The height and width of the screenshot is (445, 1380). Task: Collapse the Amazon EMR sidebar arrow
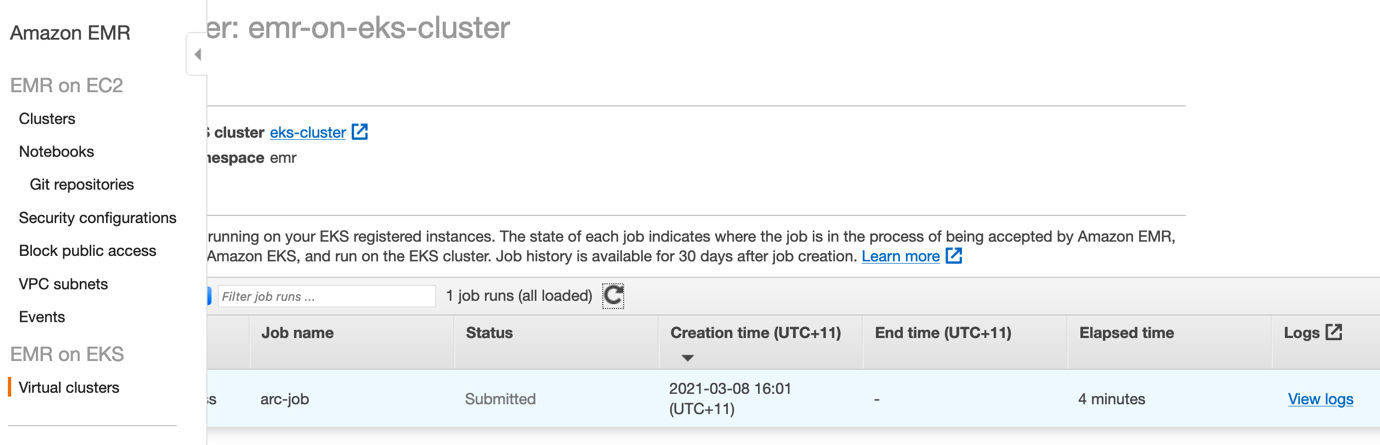(197, 54)
